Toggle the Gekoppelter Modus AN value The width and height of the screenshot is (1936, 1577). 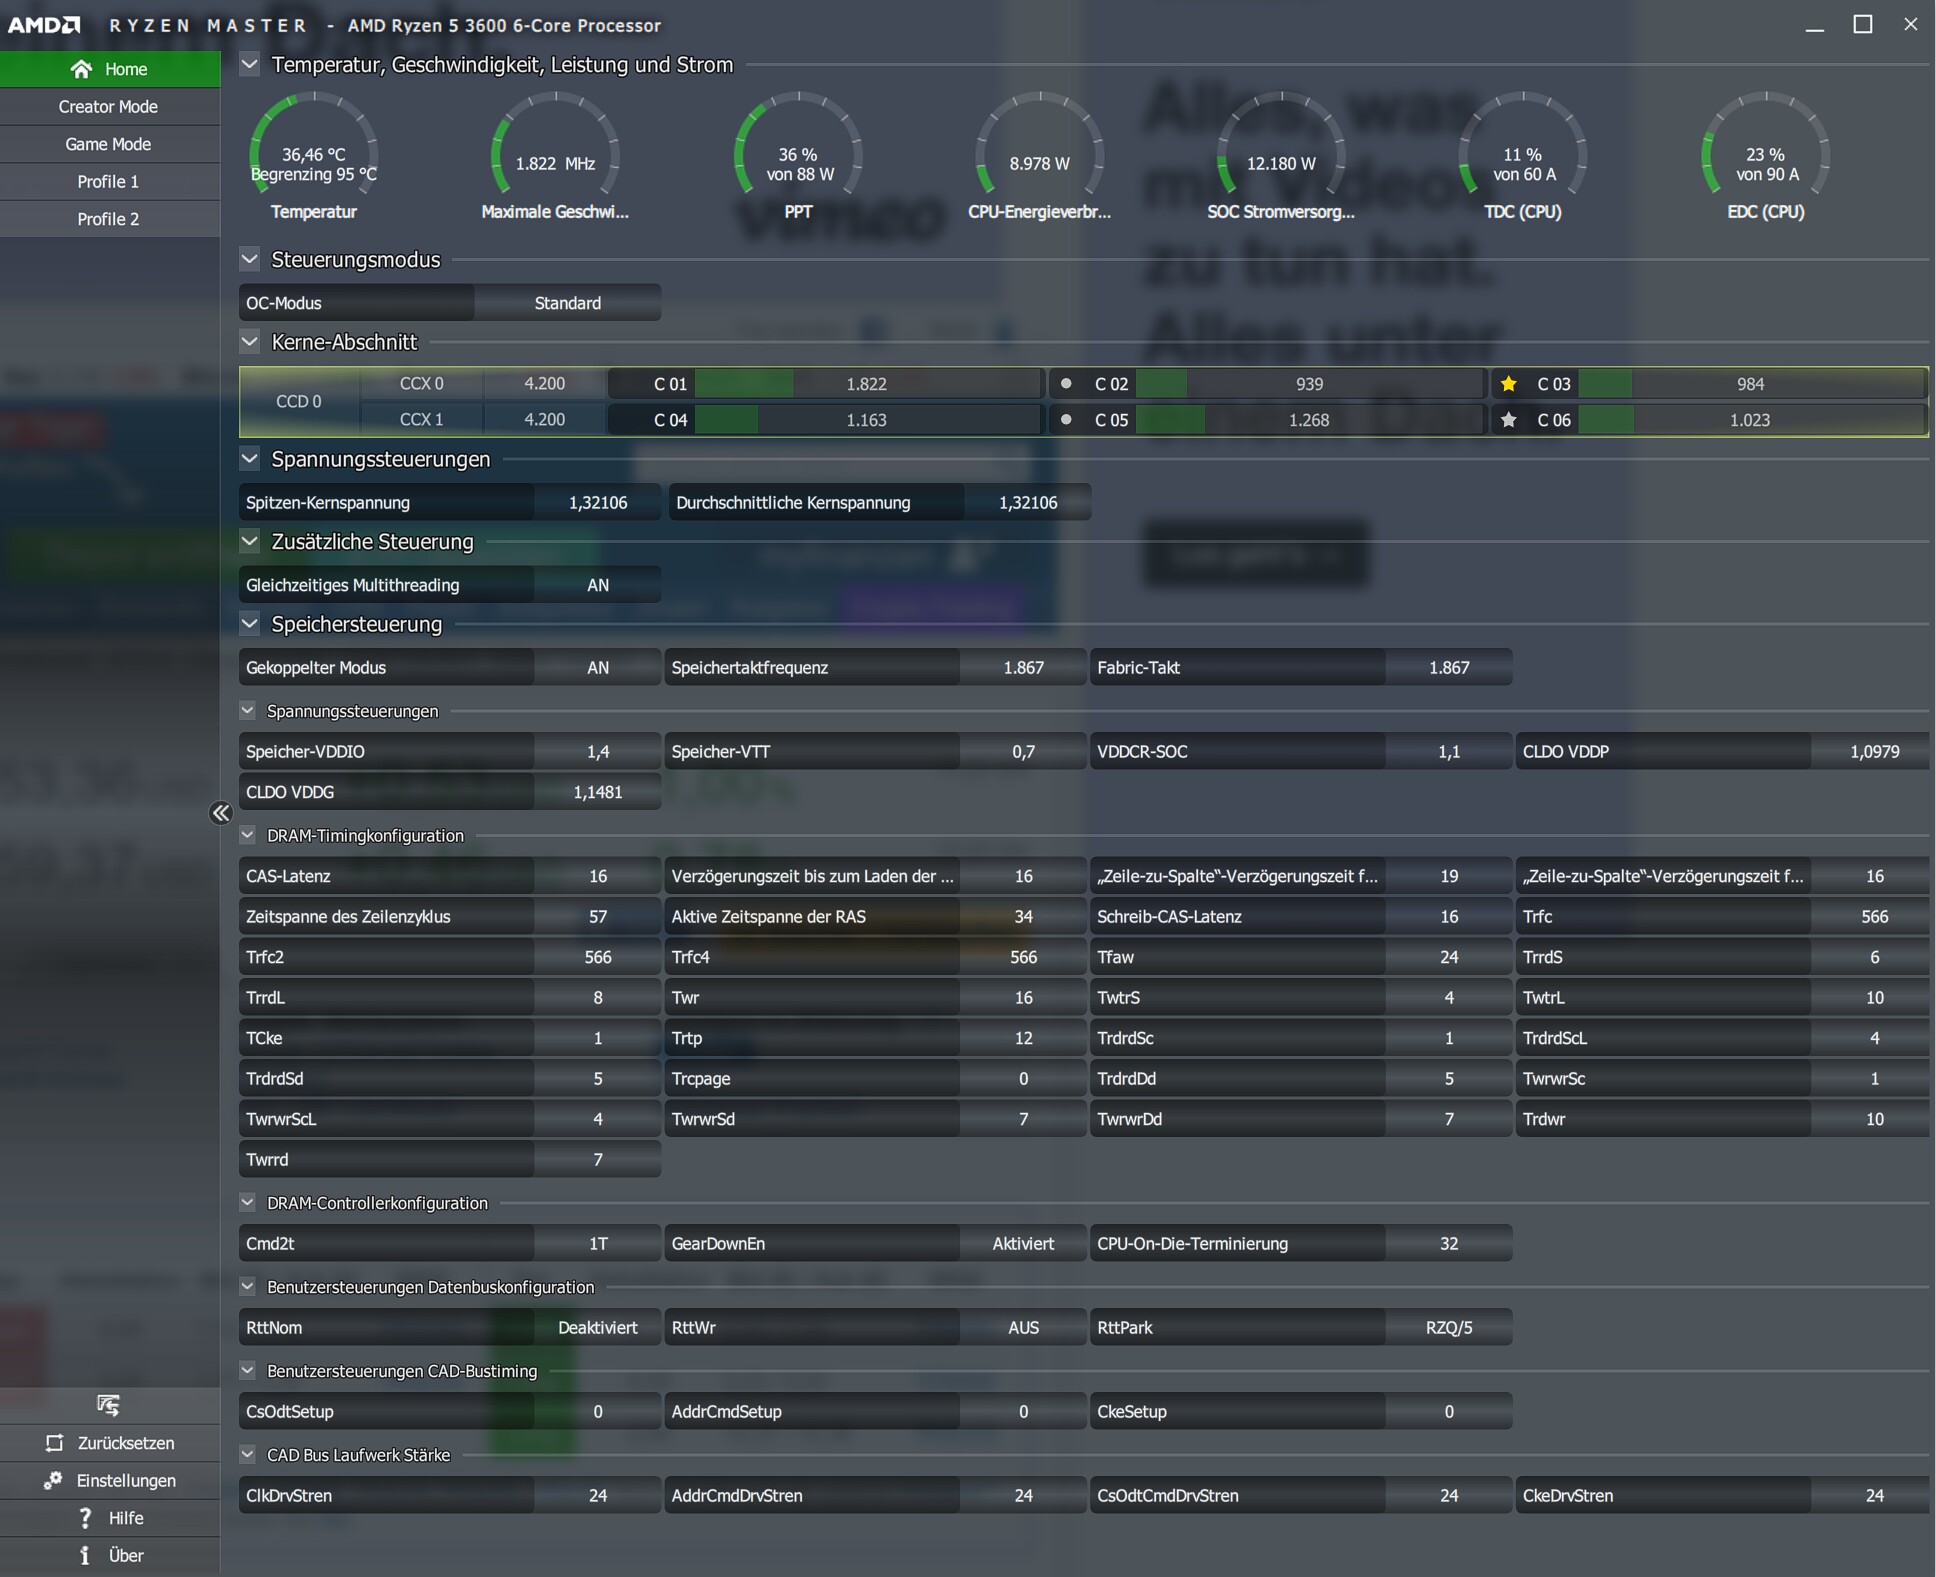point(597,668)
